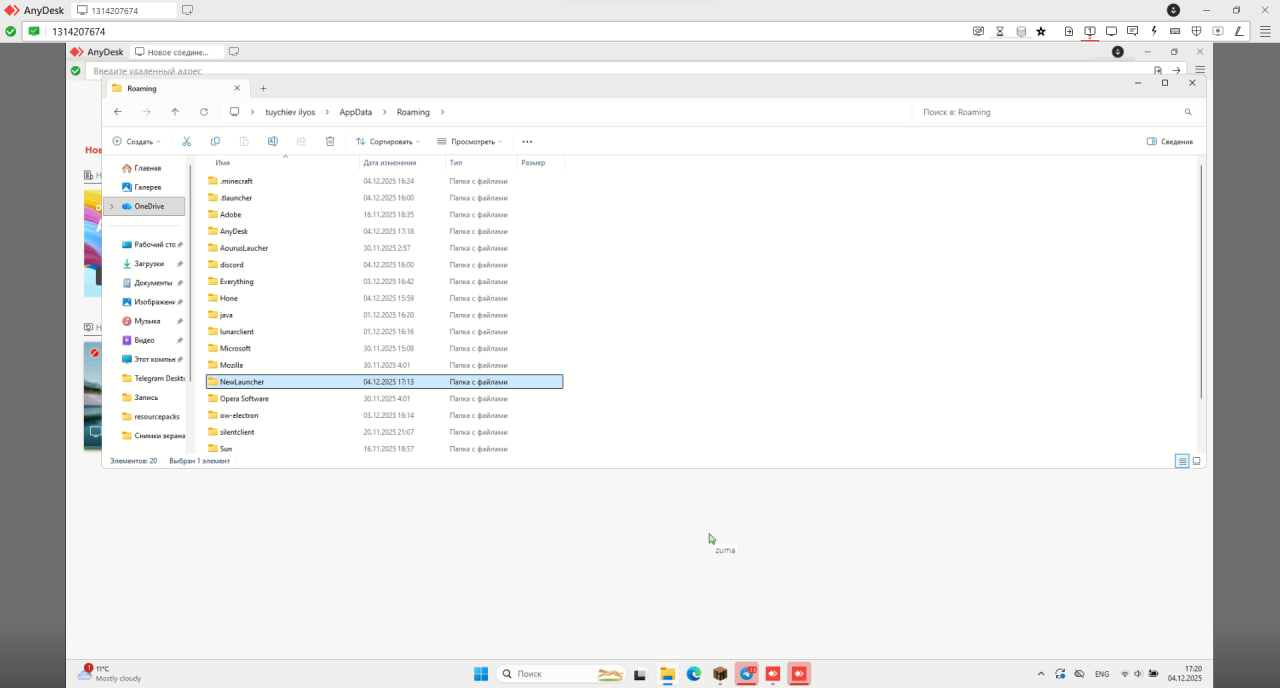Open the Сортировать dropdown
Image resolution: width=1280 pixels, height=688 pixels.
(x=388, y=142)
